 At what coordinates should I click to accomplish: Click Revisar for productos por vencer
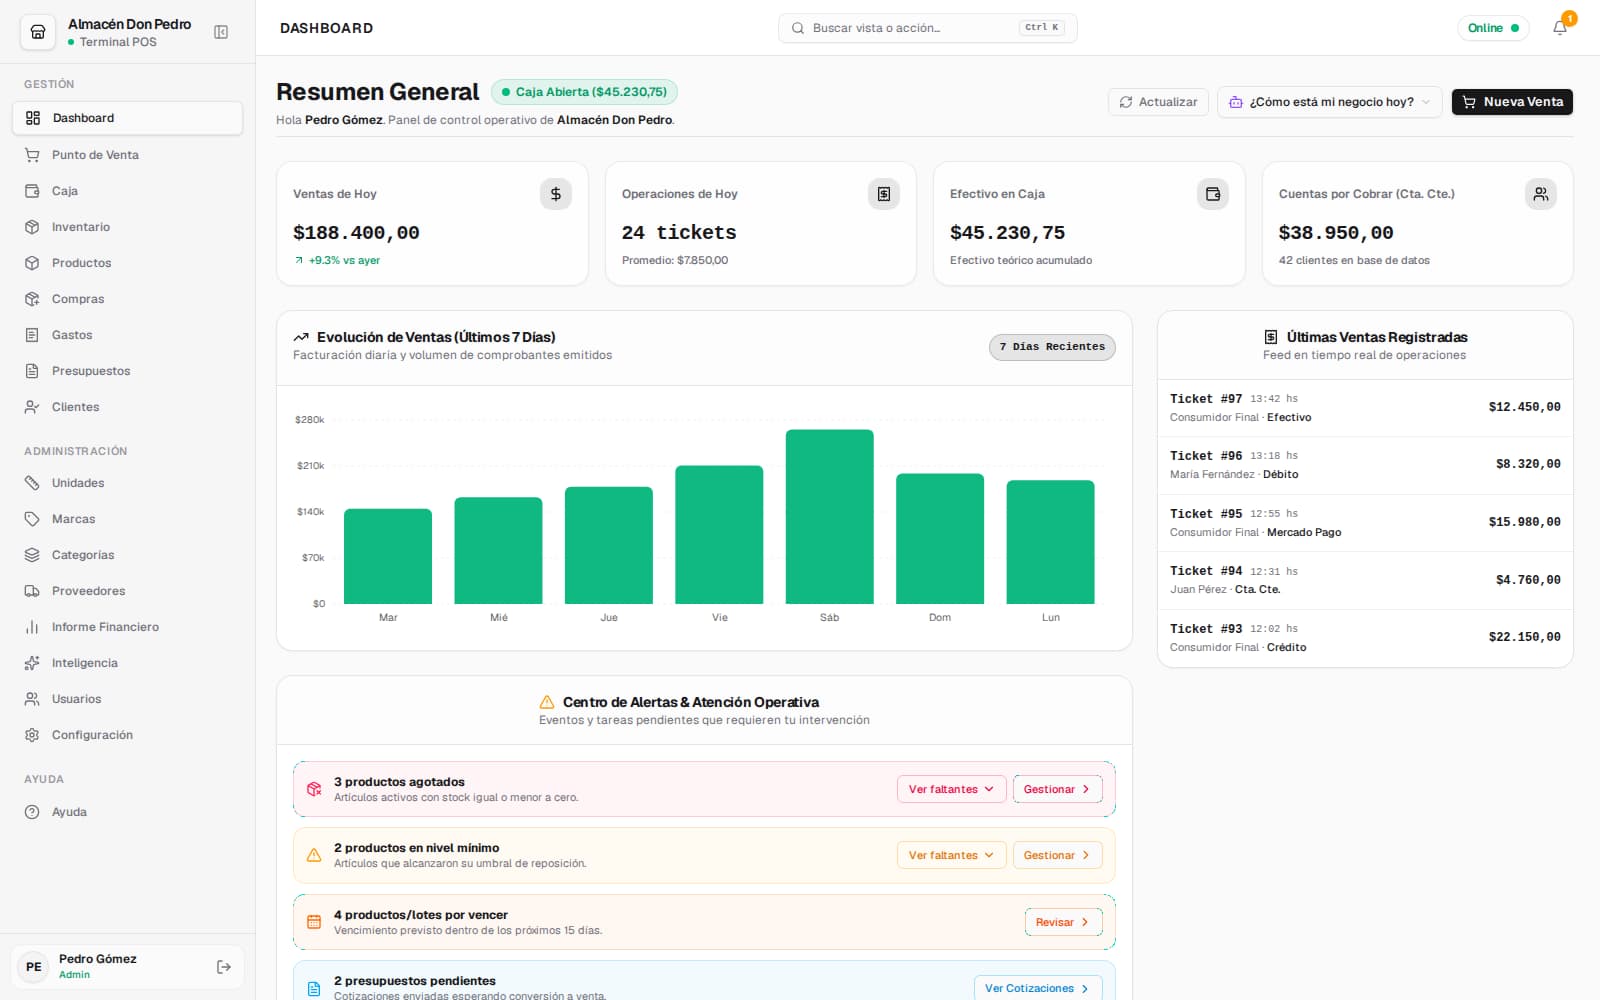[x=1063, y=922]
